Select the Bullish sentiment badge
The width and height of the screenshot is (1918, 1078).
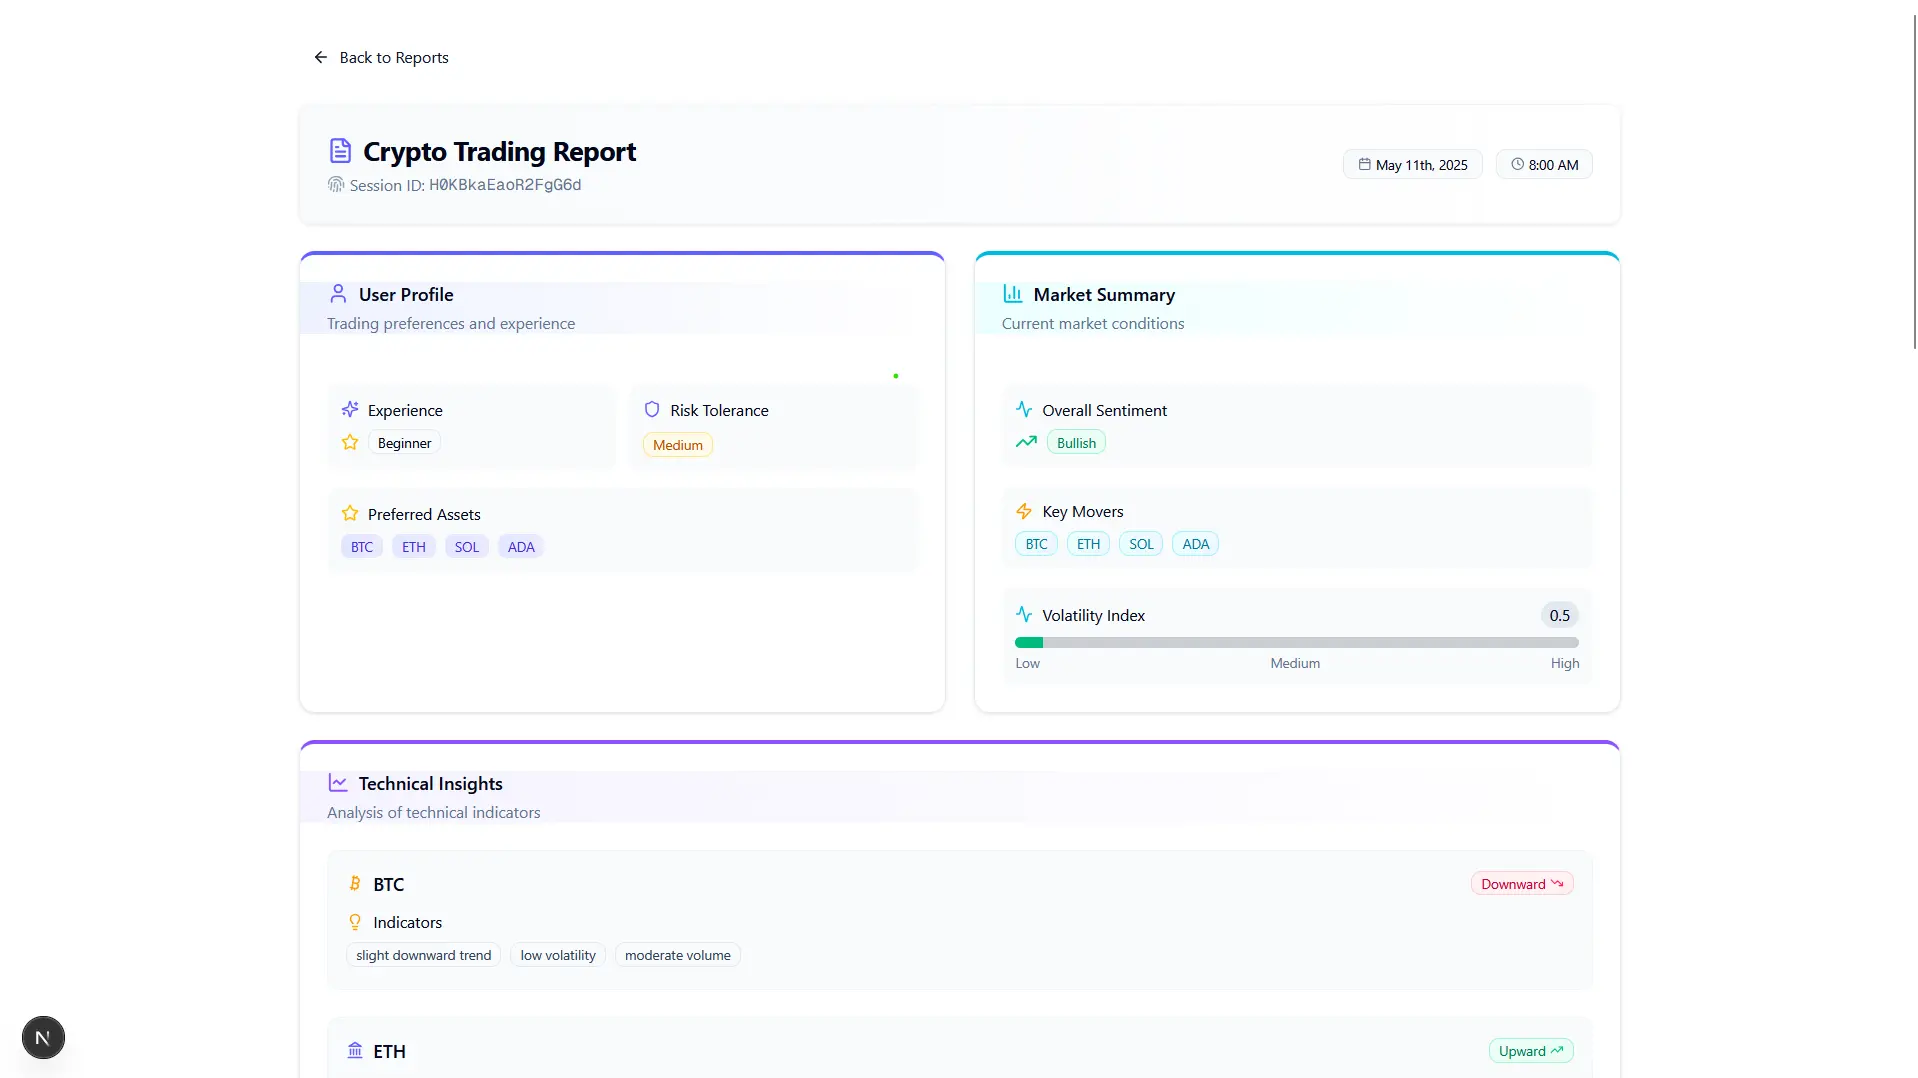click(1074, 441)
